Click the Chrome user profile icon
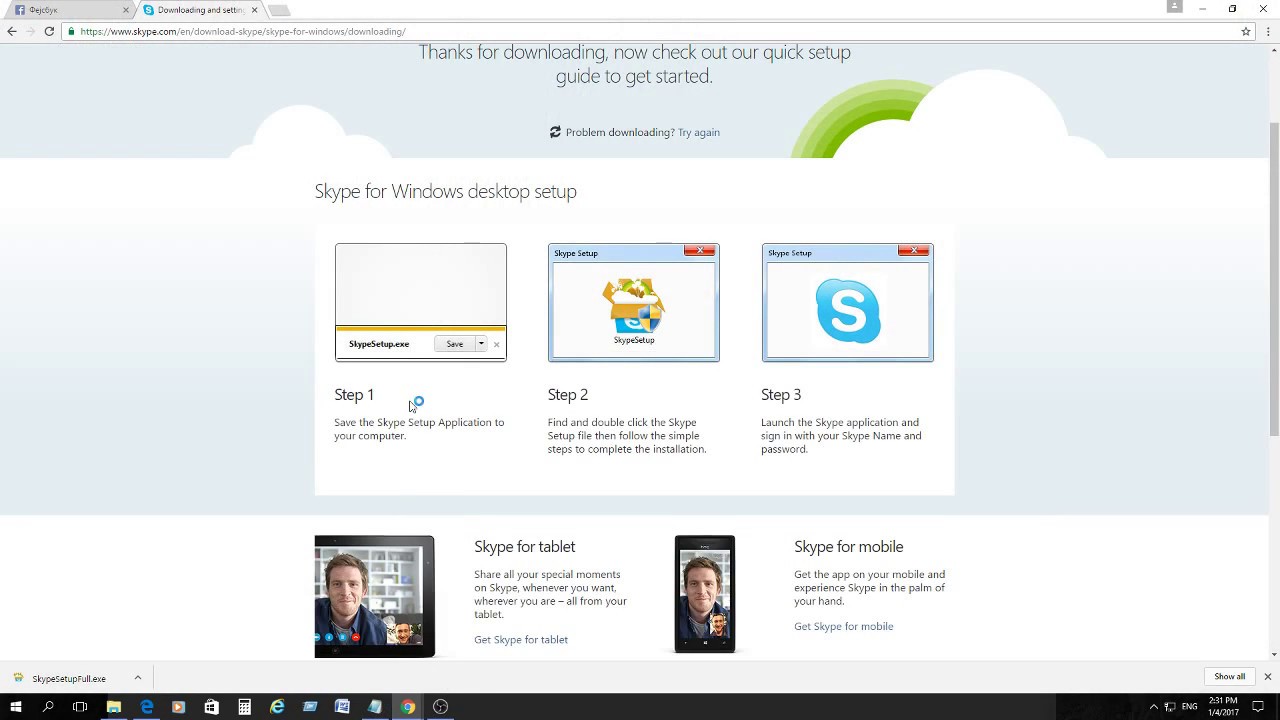 [1175, 7]
